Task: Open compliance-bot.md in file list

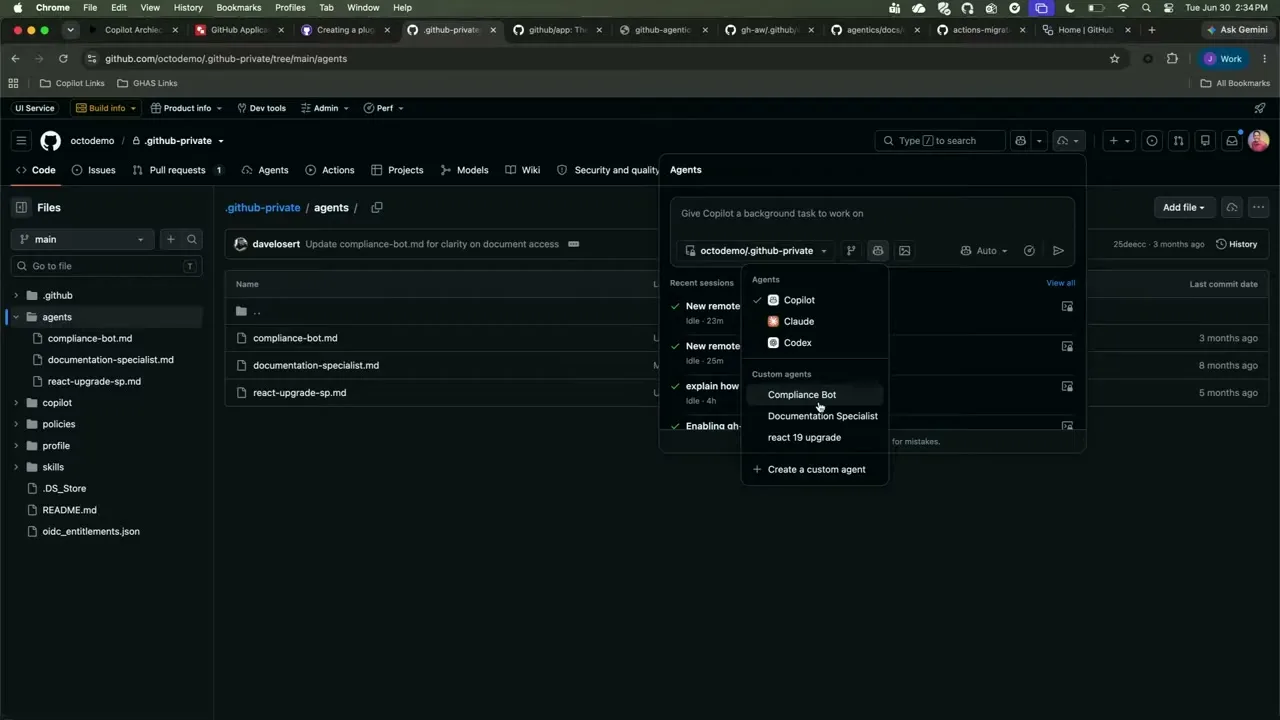Action: [295, 338]
